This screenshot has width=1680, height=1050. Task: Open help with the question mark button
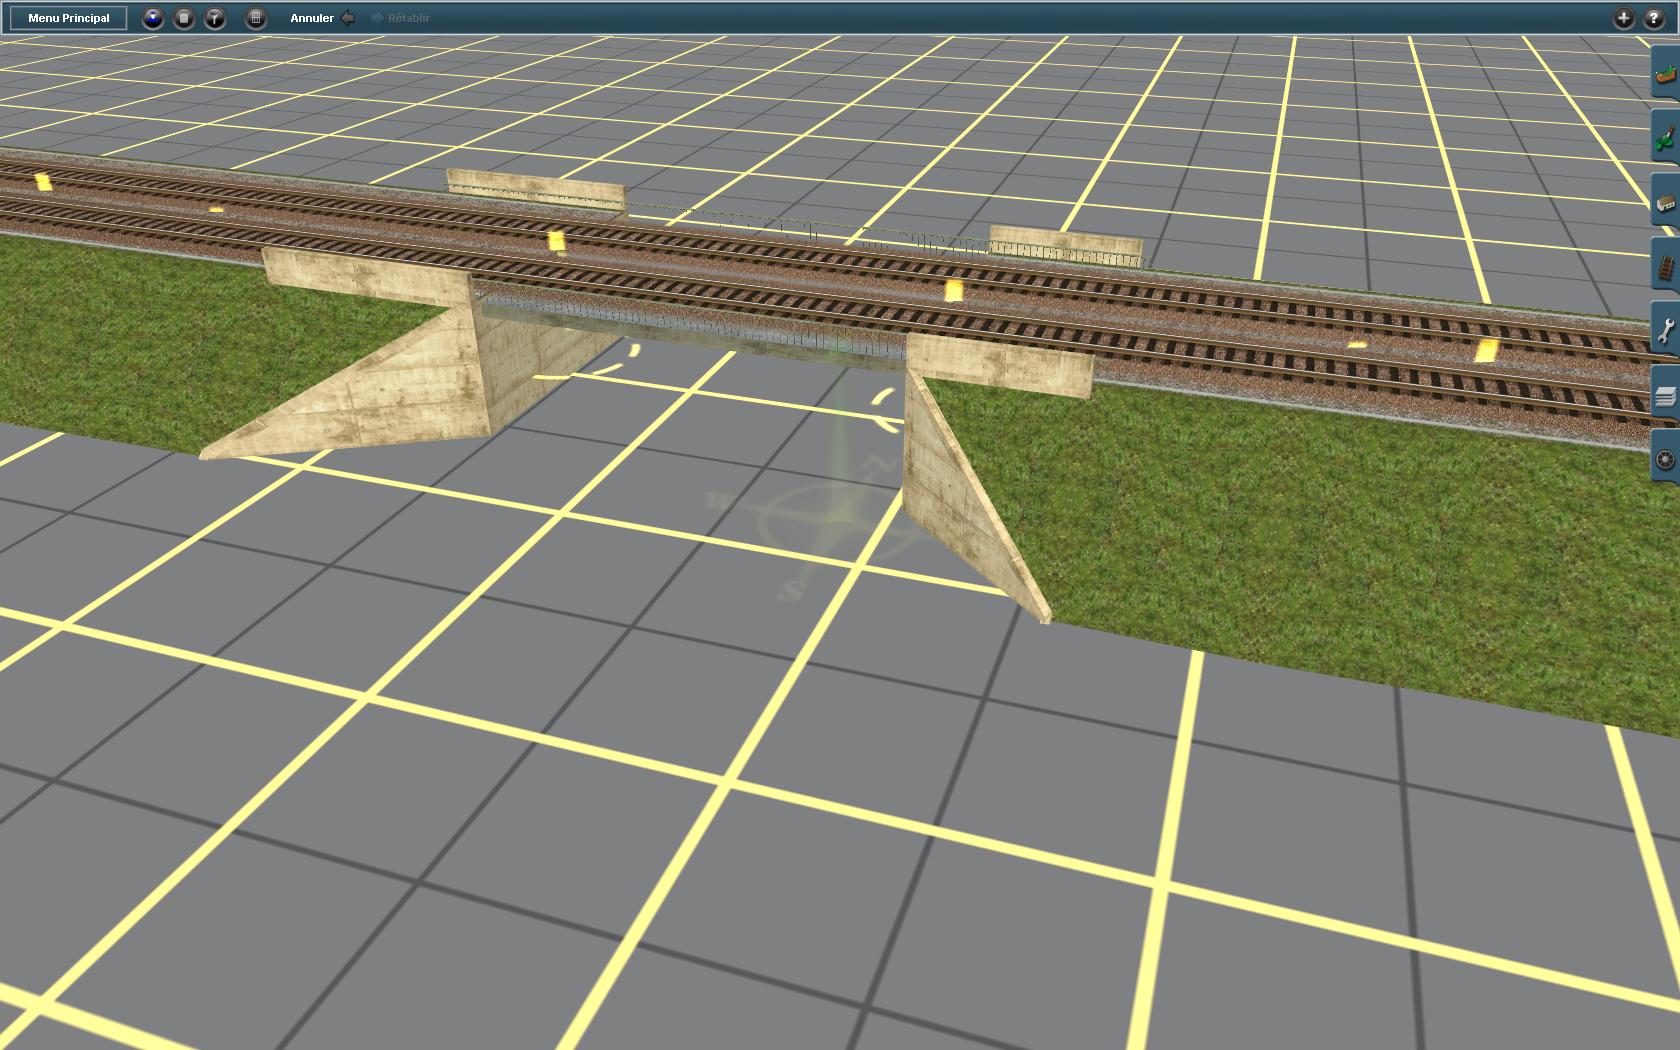1653,18
